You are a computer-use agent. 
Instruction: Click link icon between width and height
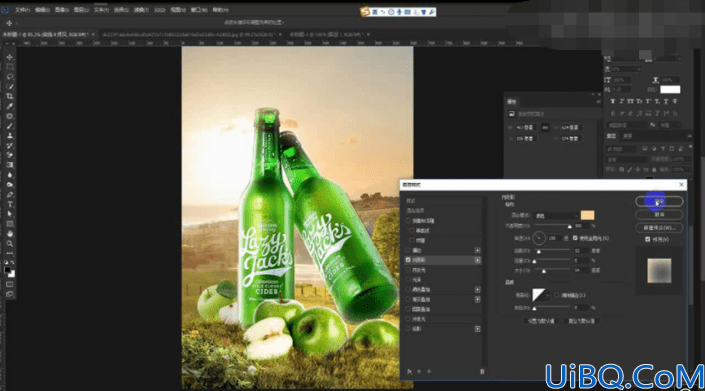545,128
